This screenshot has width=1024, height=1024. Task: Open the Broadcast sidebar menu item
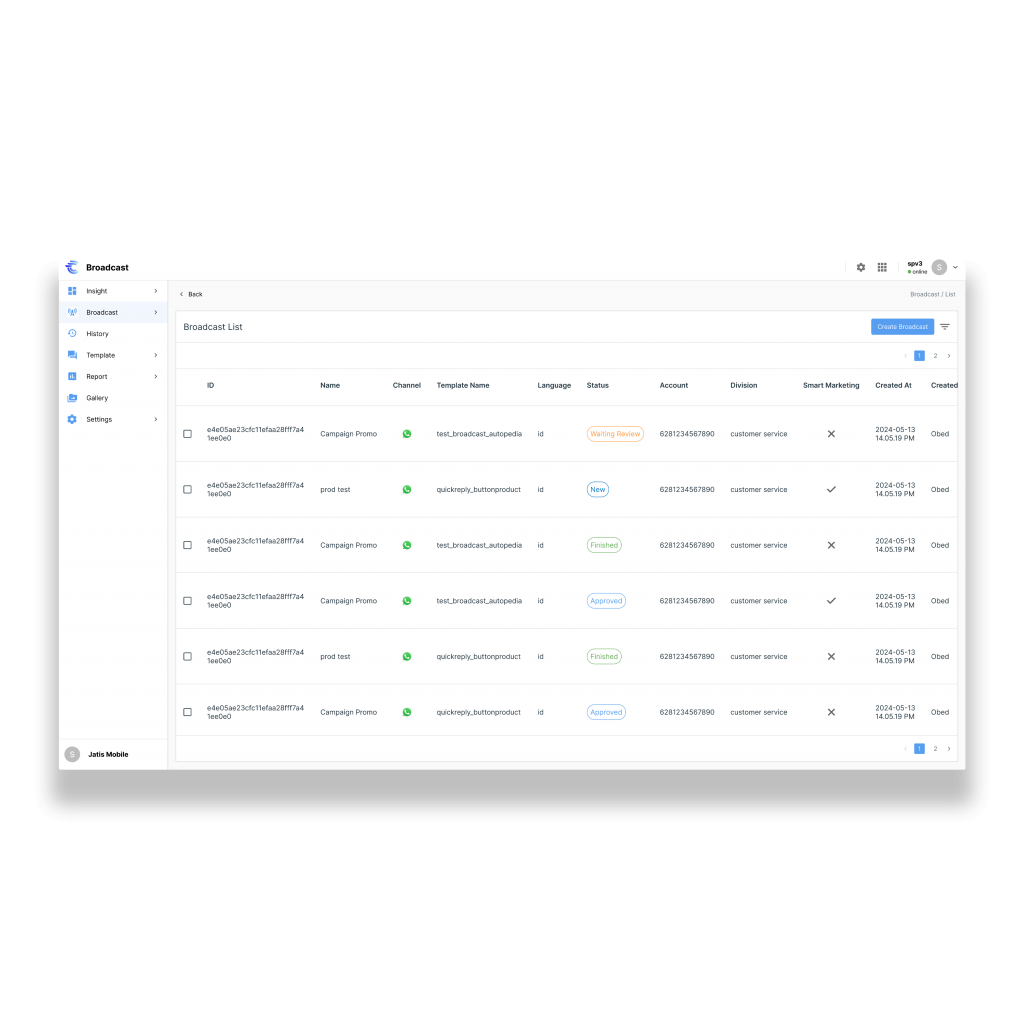coord(102,313)
